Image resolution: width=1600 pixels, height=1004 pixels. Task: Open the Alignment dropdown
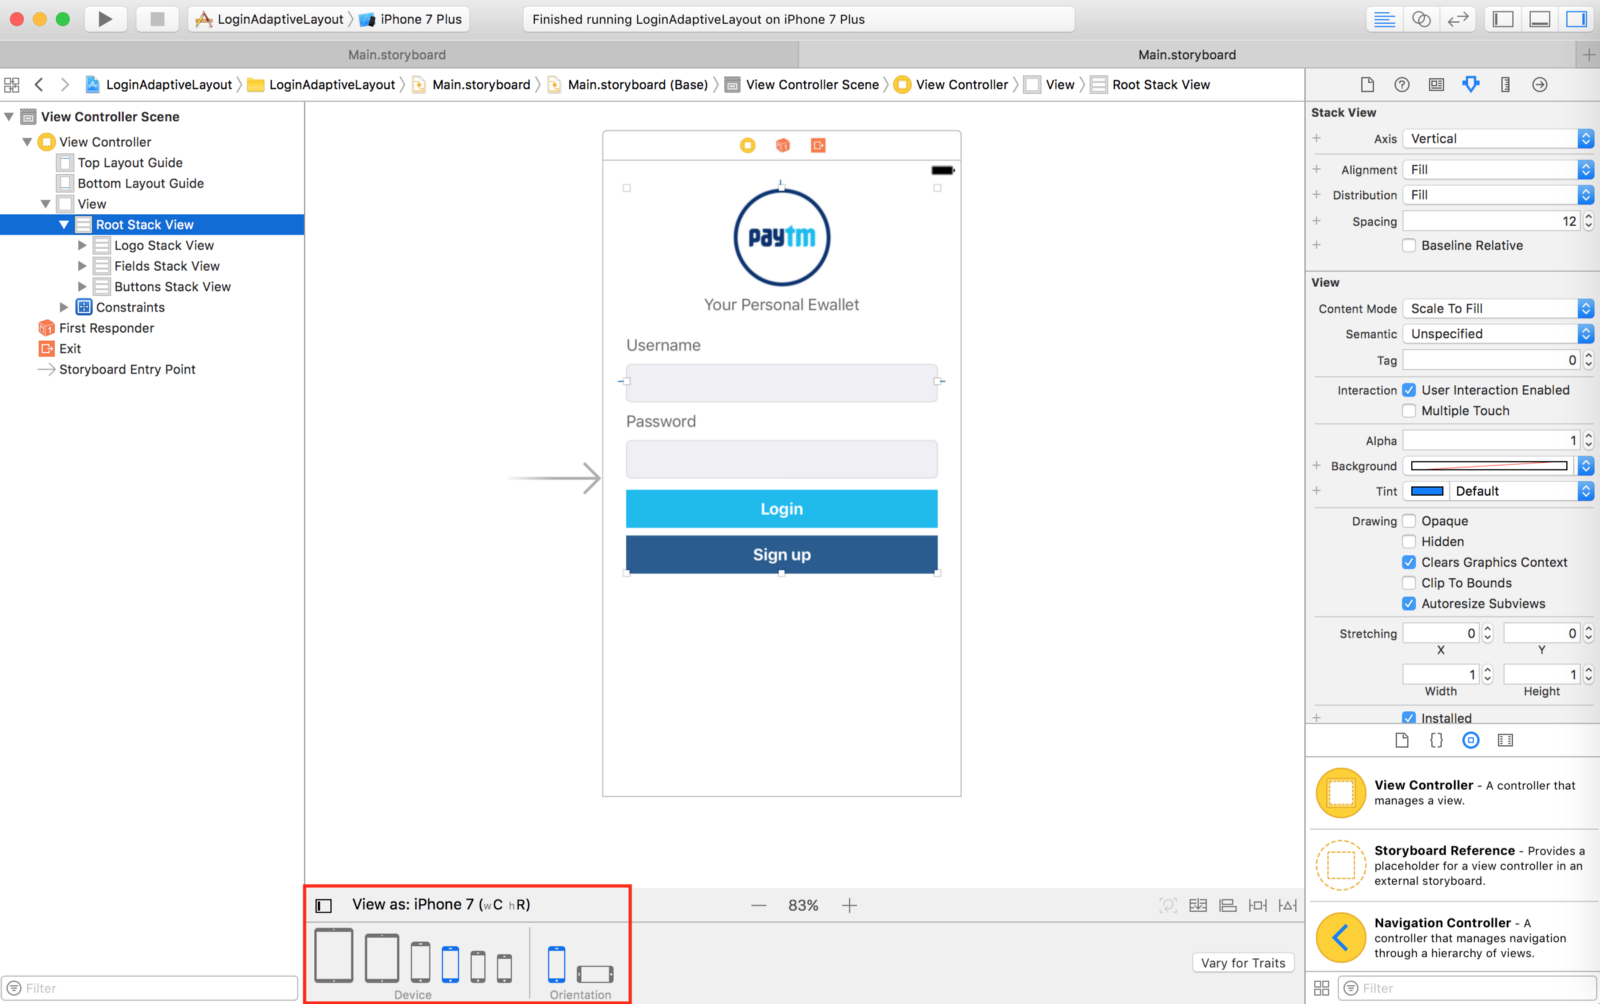click(x=1498, y=170)
